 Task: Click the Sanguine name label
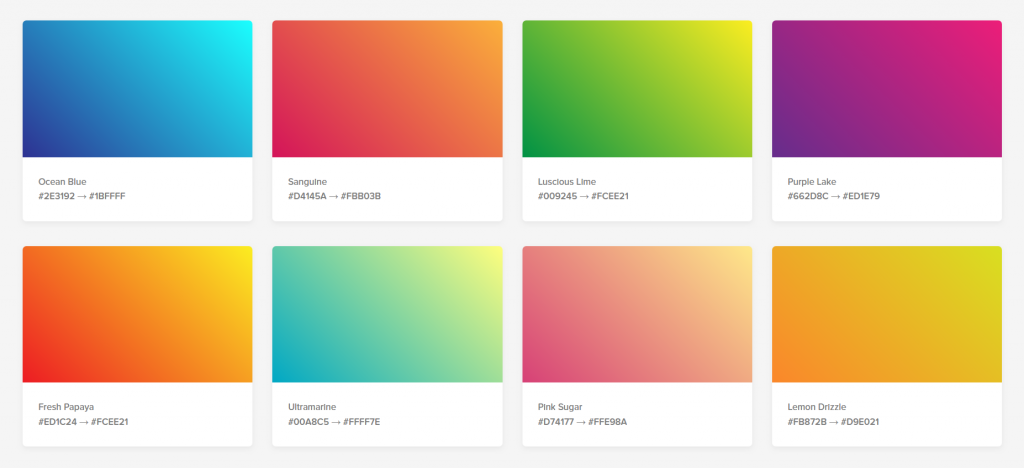(308, 182)
